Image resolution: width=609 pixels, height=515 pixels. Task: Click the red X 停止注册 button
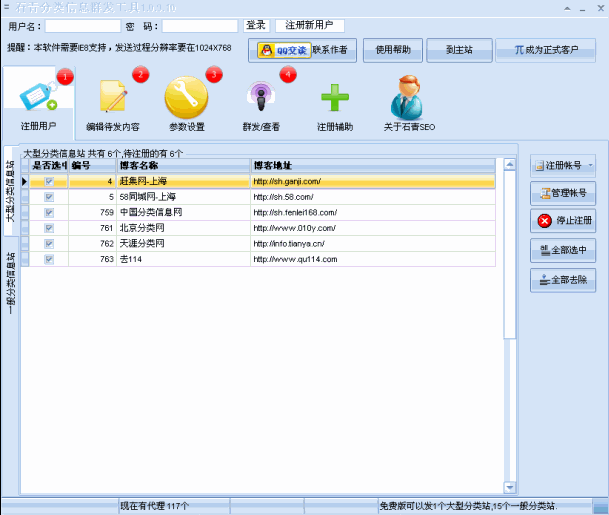point(563,221)
